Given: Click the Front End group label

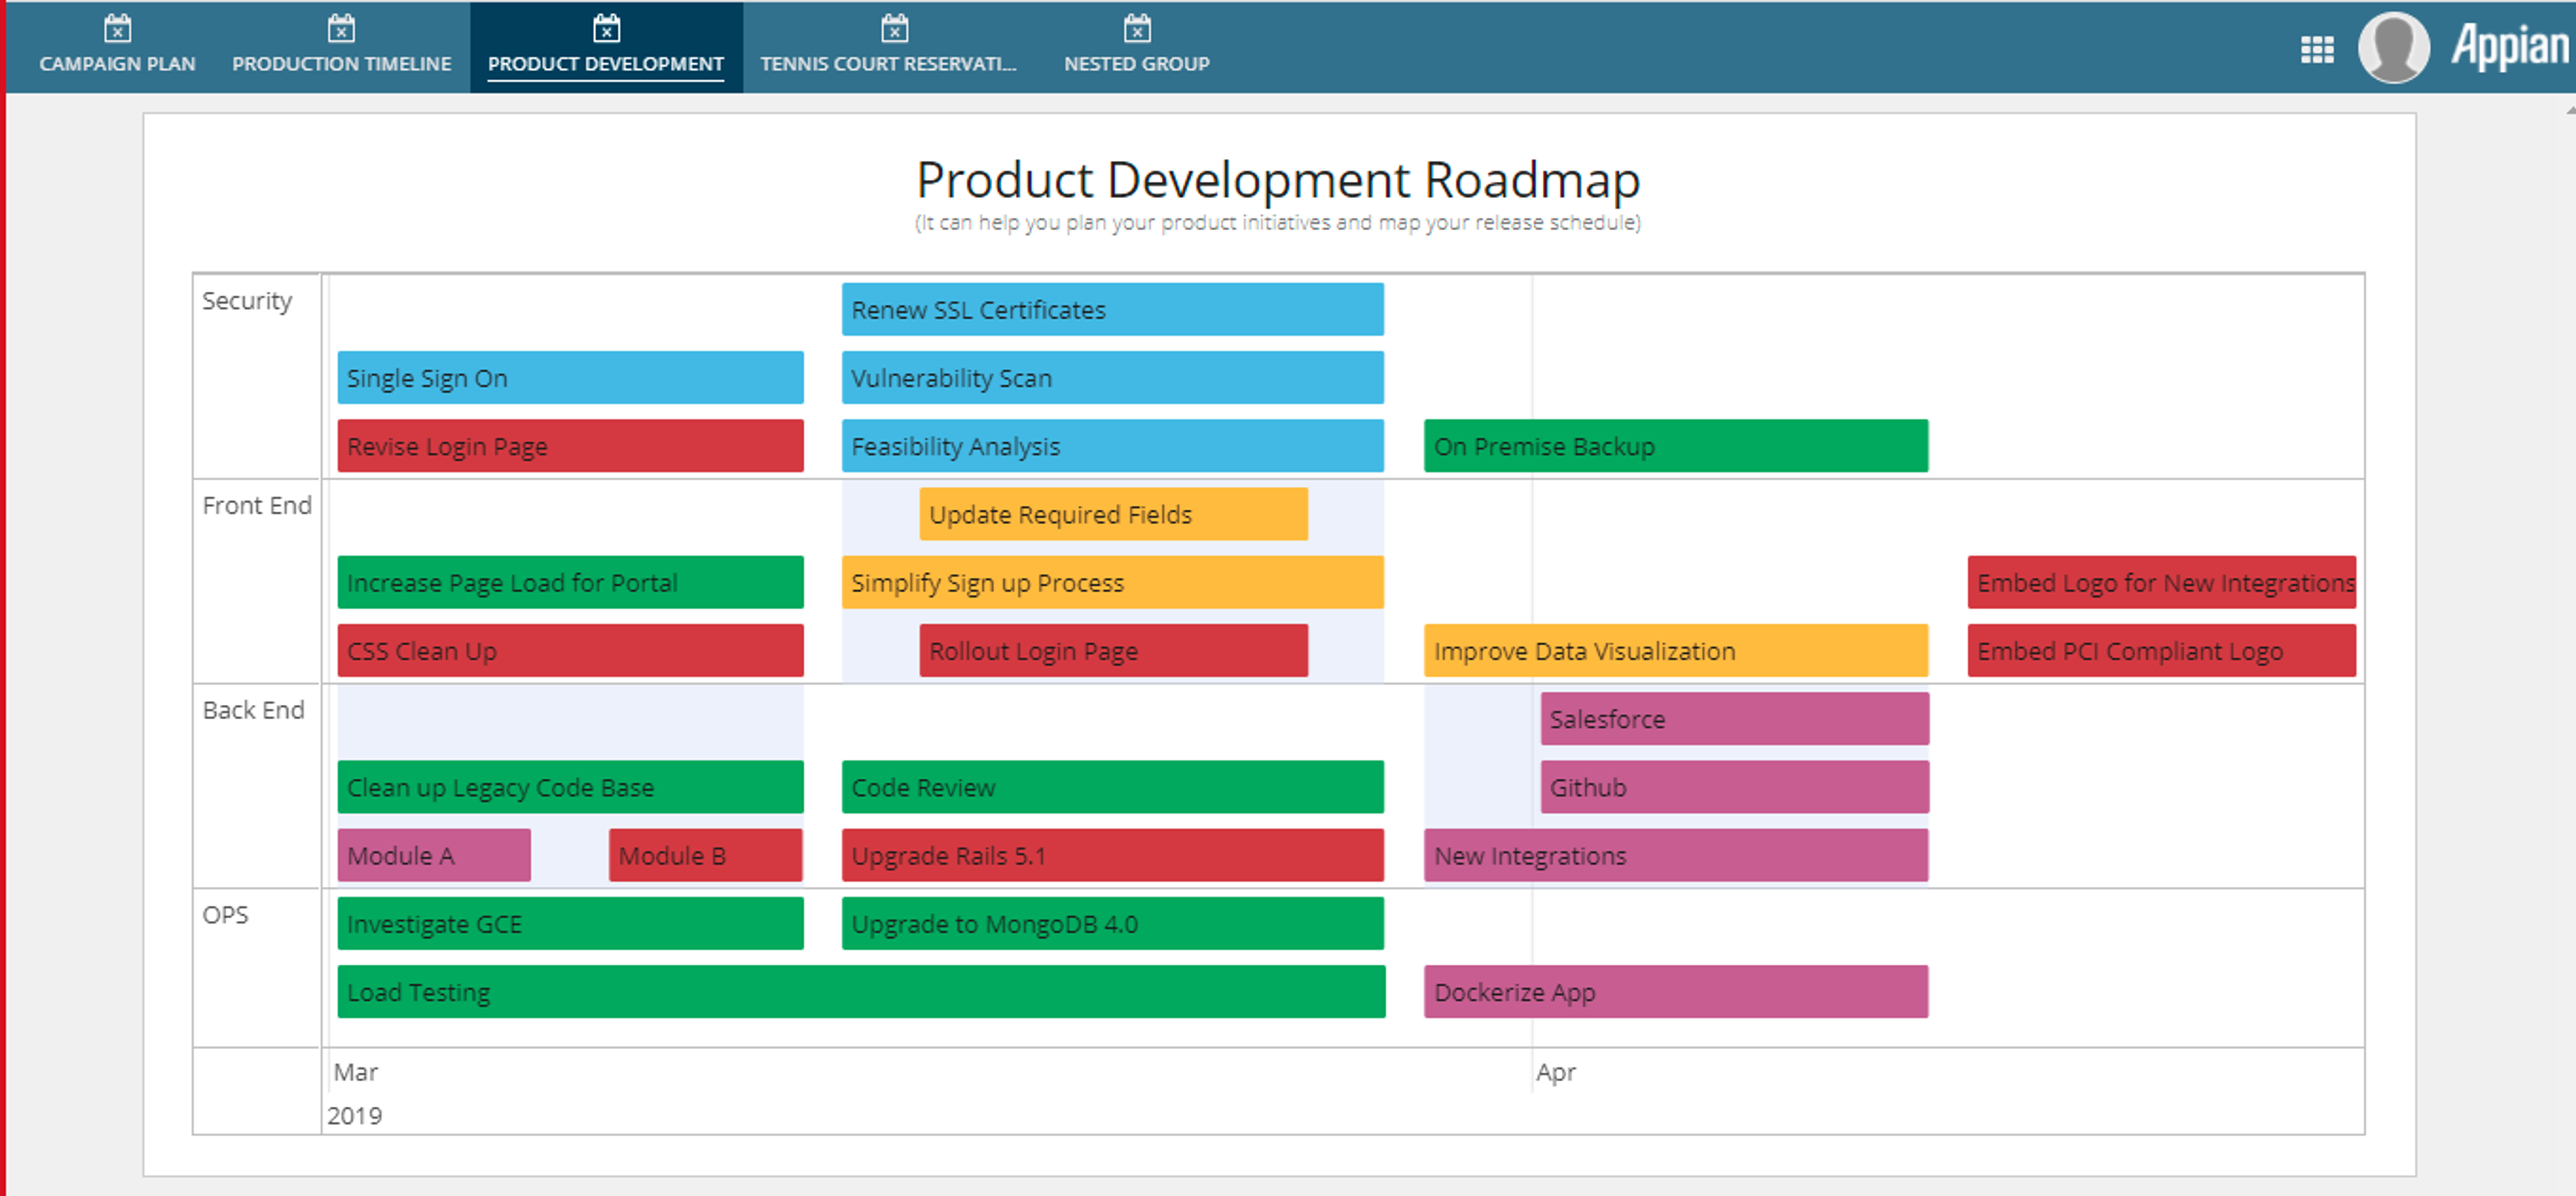Looking at the screenshot, I should tap(257, 505).
